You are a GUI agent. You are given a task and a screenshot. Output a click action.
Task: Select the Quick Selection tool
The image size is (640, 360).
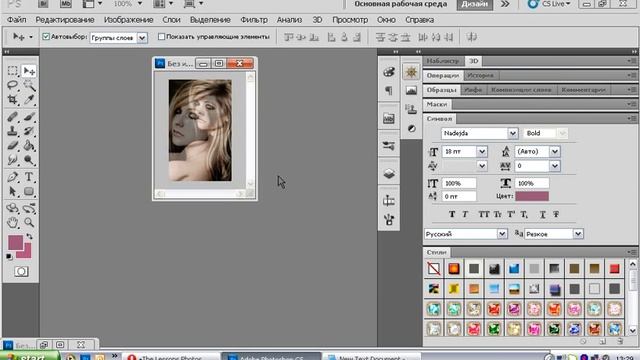(29, 85)
